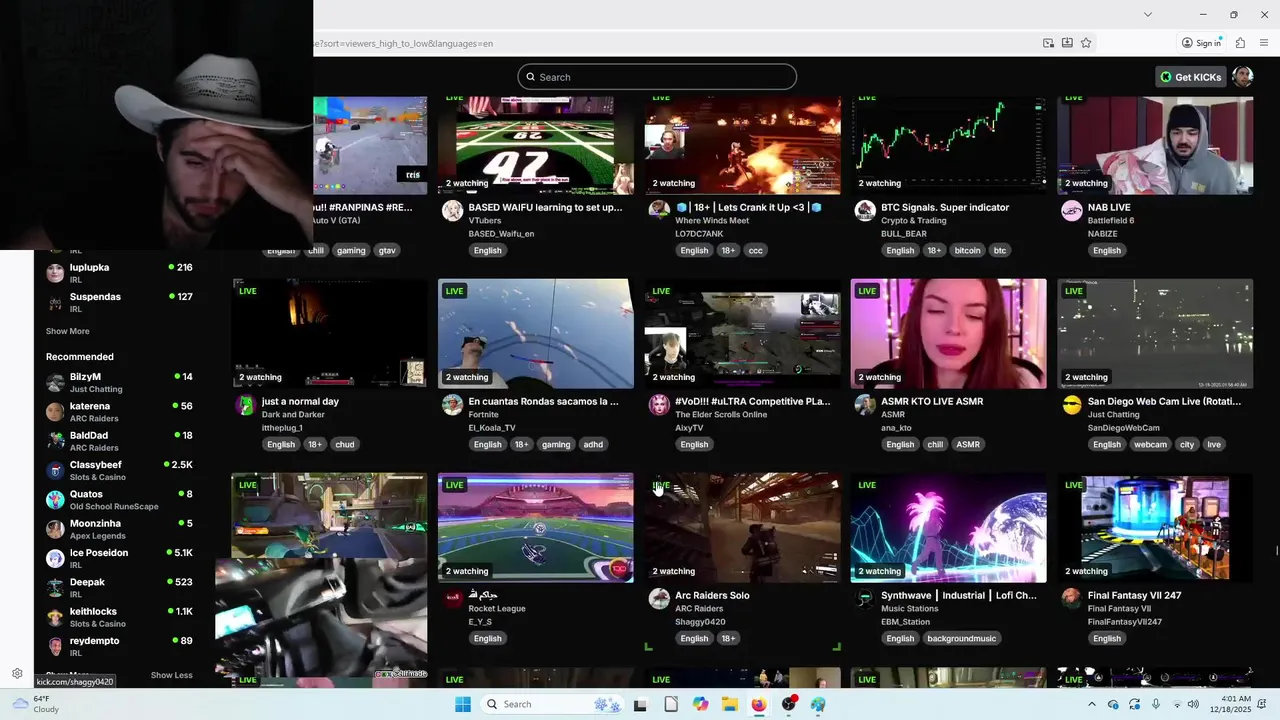Open BTC Signals chart stream thumbnail
The width and height of the screenshot is (1280, 720).
948,145
